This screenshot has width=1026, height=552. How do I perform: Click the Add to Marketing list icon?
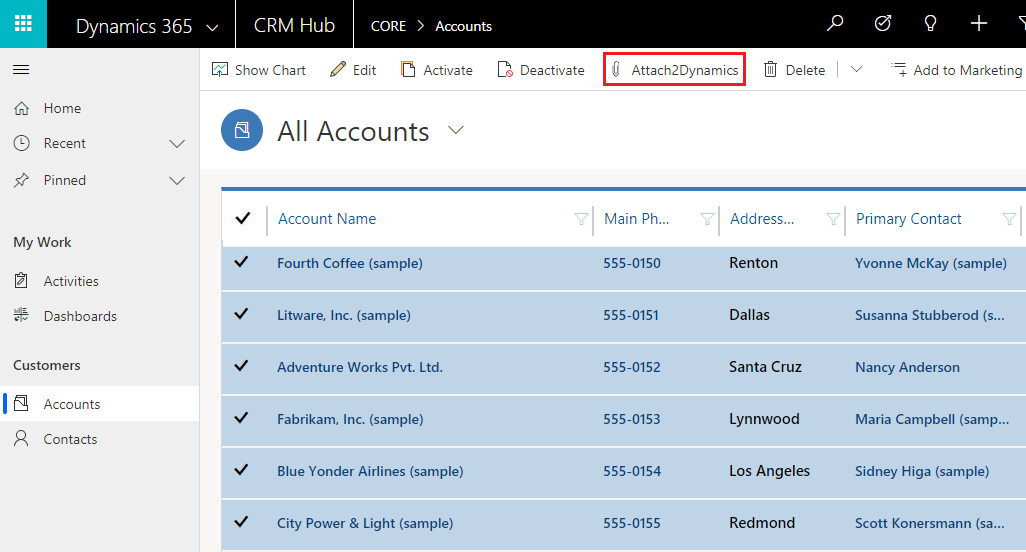click(899, 69)
